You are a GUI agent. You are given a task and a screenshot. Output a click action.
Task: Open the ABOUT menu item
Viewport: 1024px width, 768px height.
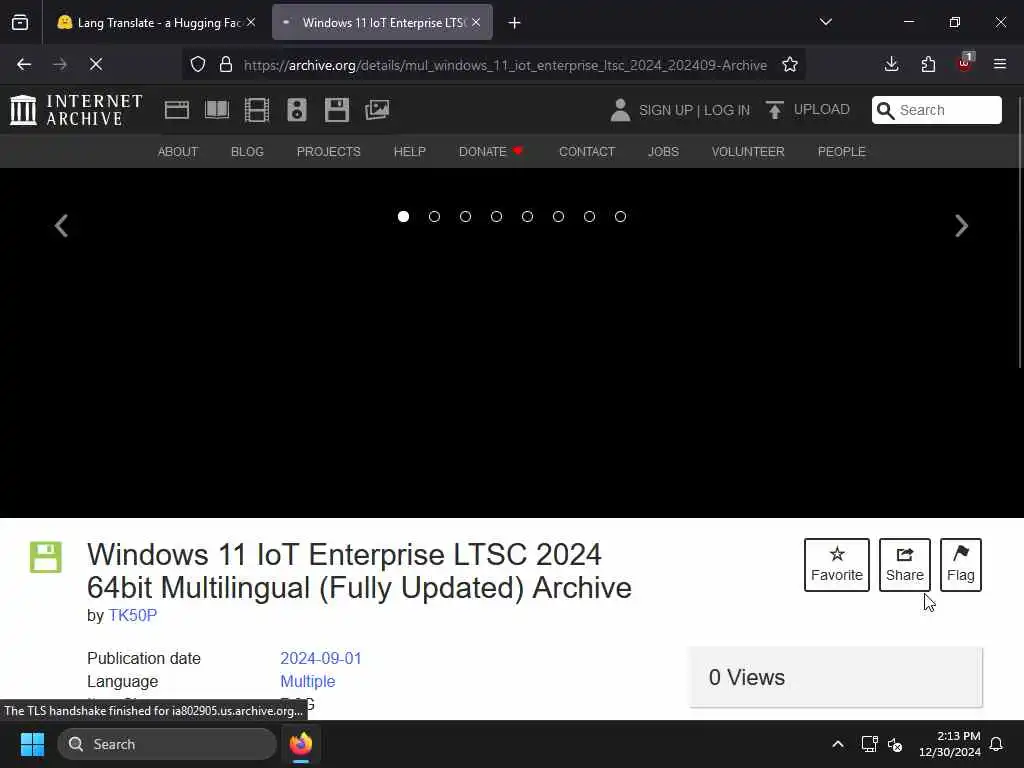click(x=178, y=152)
